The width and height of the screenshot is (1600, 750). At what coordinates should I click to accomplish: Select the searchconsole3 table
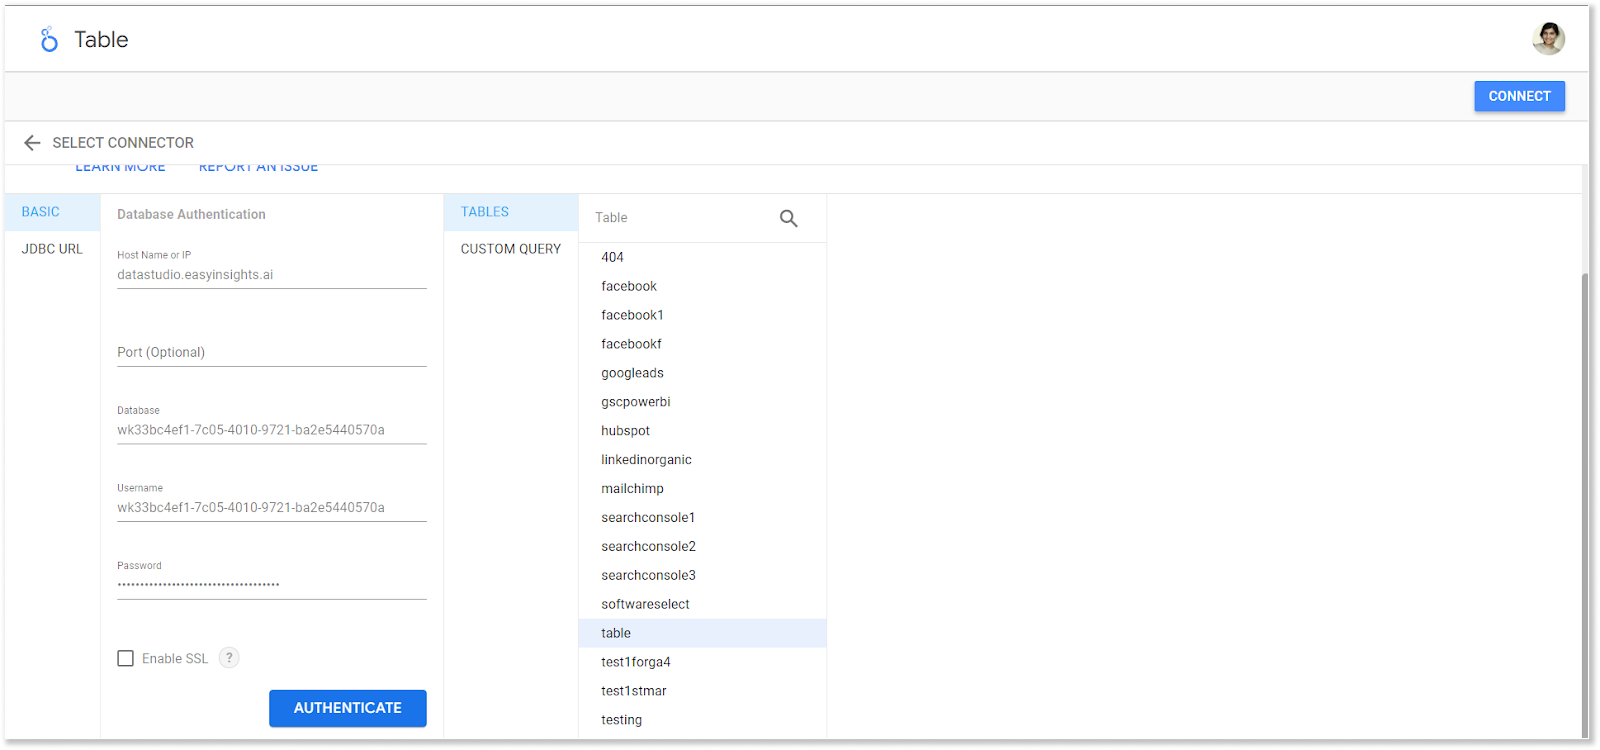(702, 576)
